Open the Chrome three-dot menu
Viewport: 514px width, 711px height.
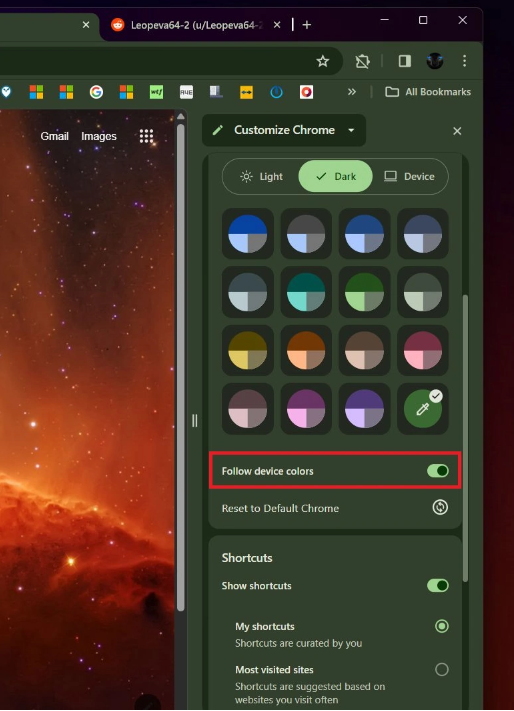point(464,61)
